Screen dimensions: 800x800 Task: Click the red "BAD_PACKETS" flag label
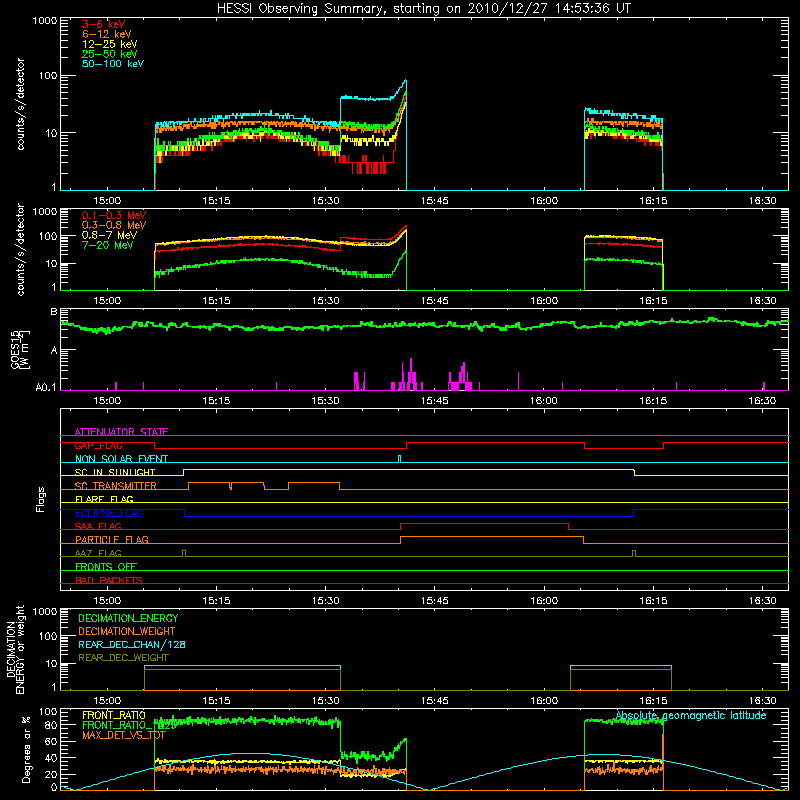point(109,580)
